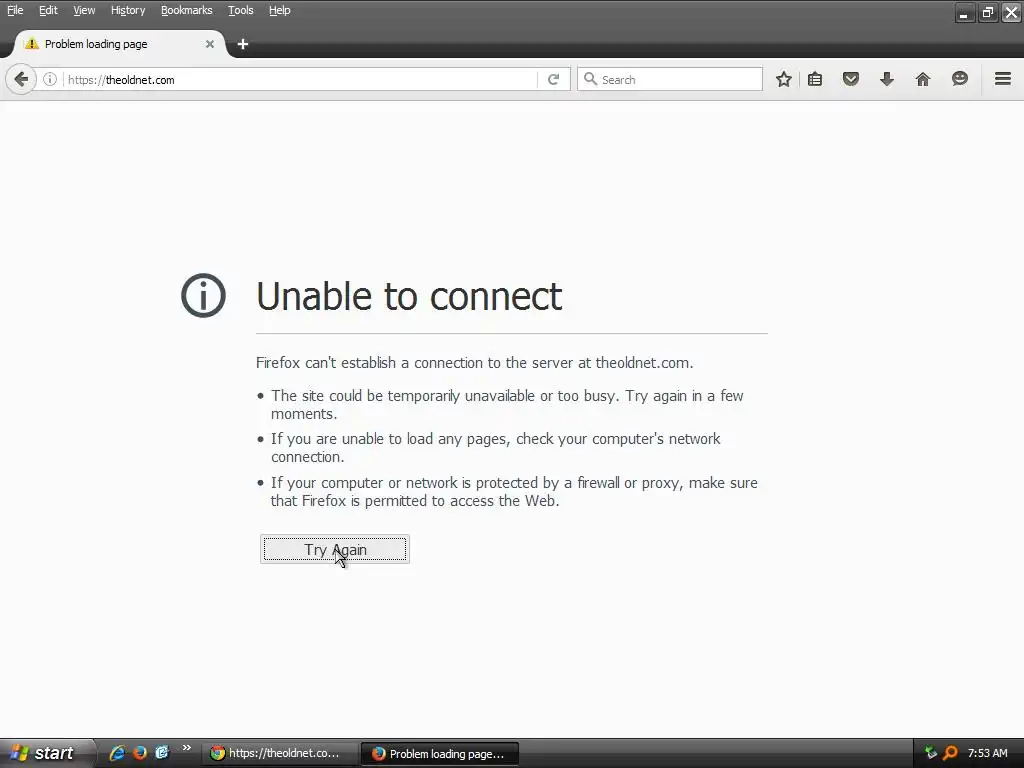Launch Internet Explorer from Quick Launch
The width and height of the screenshot is (1024, 768).
click(117, 753)
